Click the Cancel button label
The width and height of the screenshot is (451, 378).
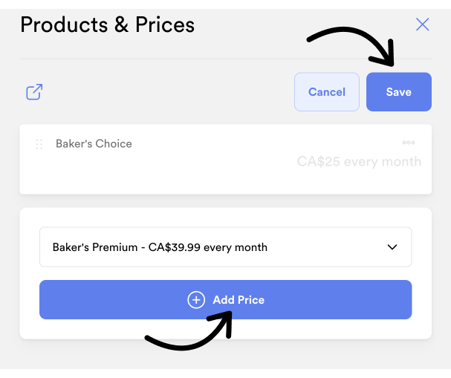pos(327,92)
